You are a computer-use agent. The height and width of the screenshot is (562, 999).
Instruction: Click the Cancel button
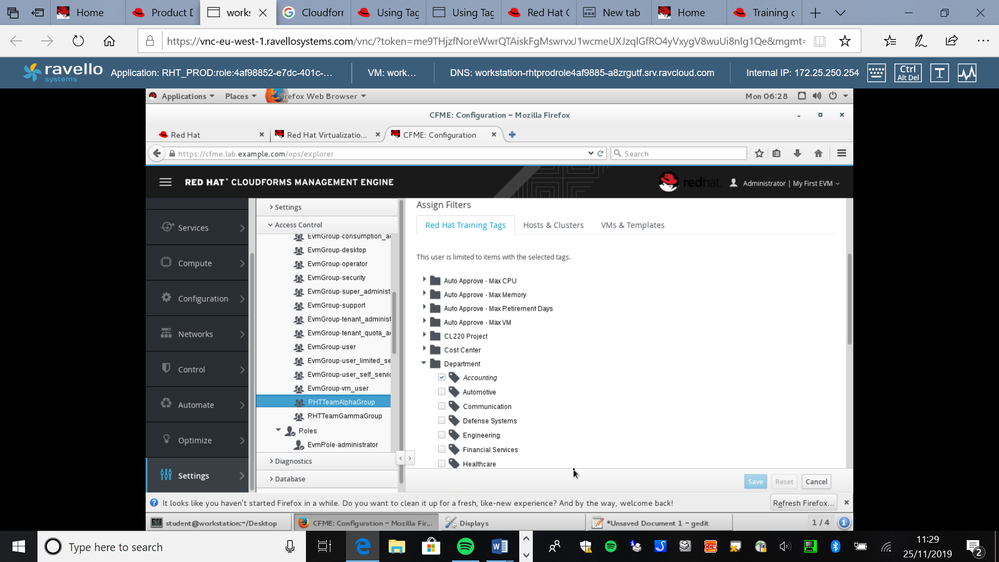[816, 482]
